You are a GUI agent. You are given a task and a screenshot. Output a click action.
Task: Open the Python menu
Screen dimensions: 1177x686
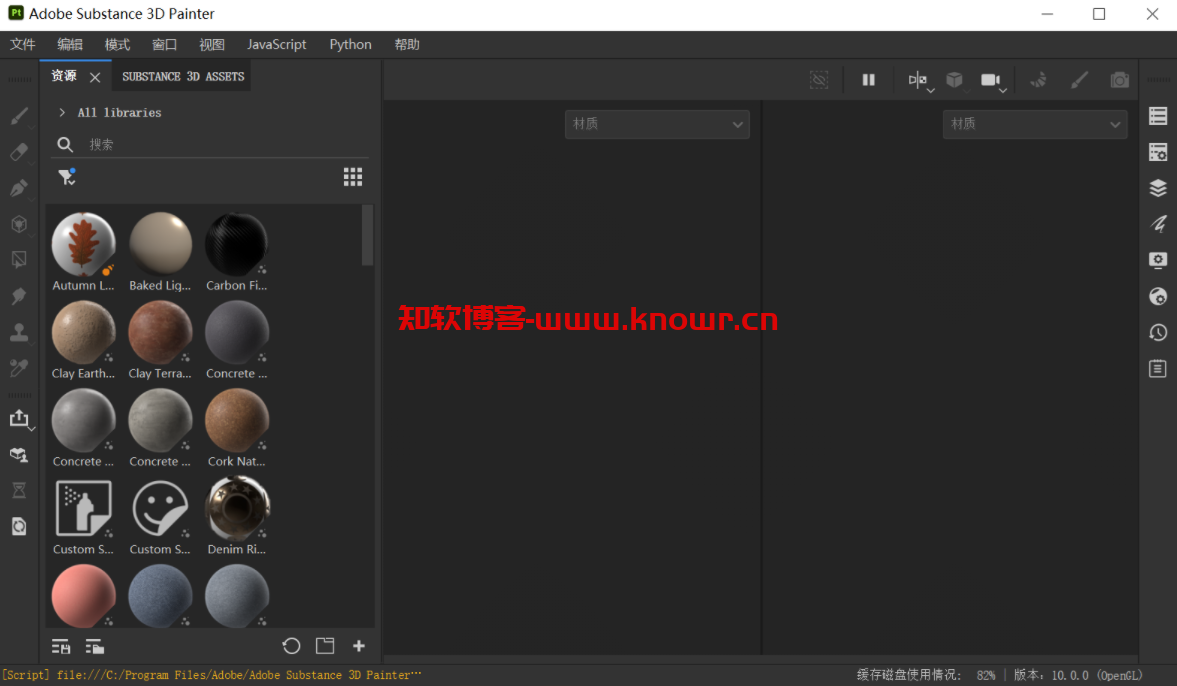[x=350, y=44]
